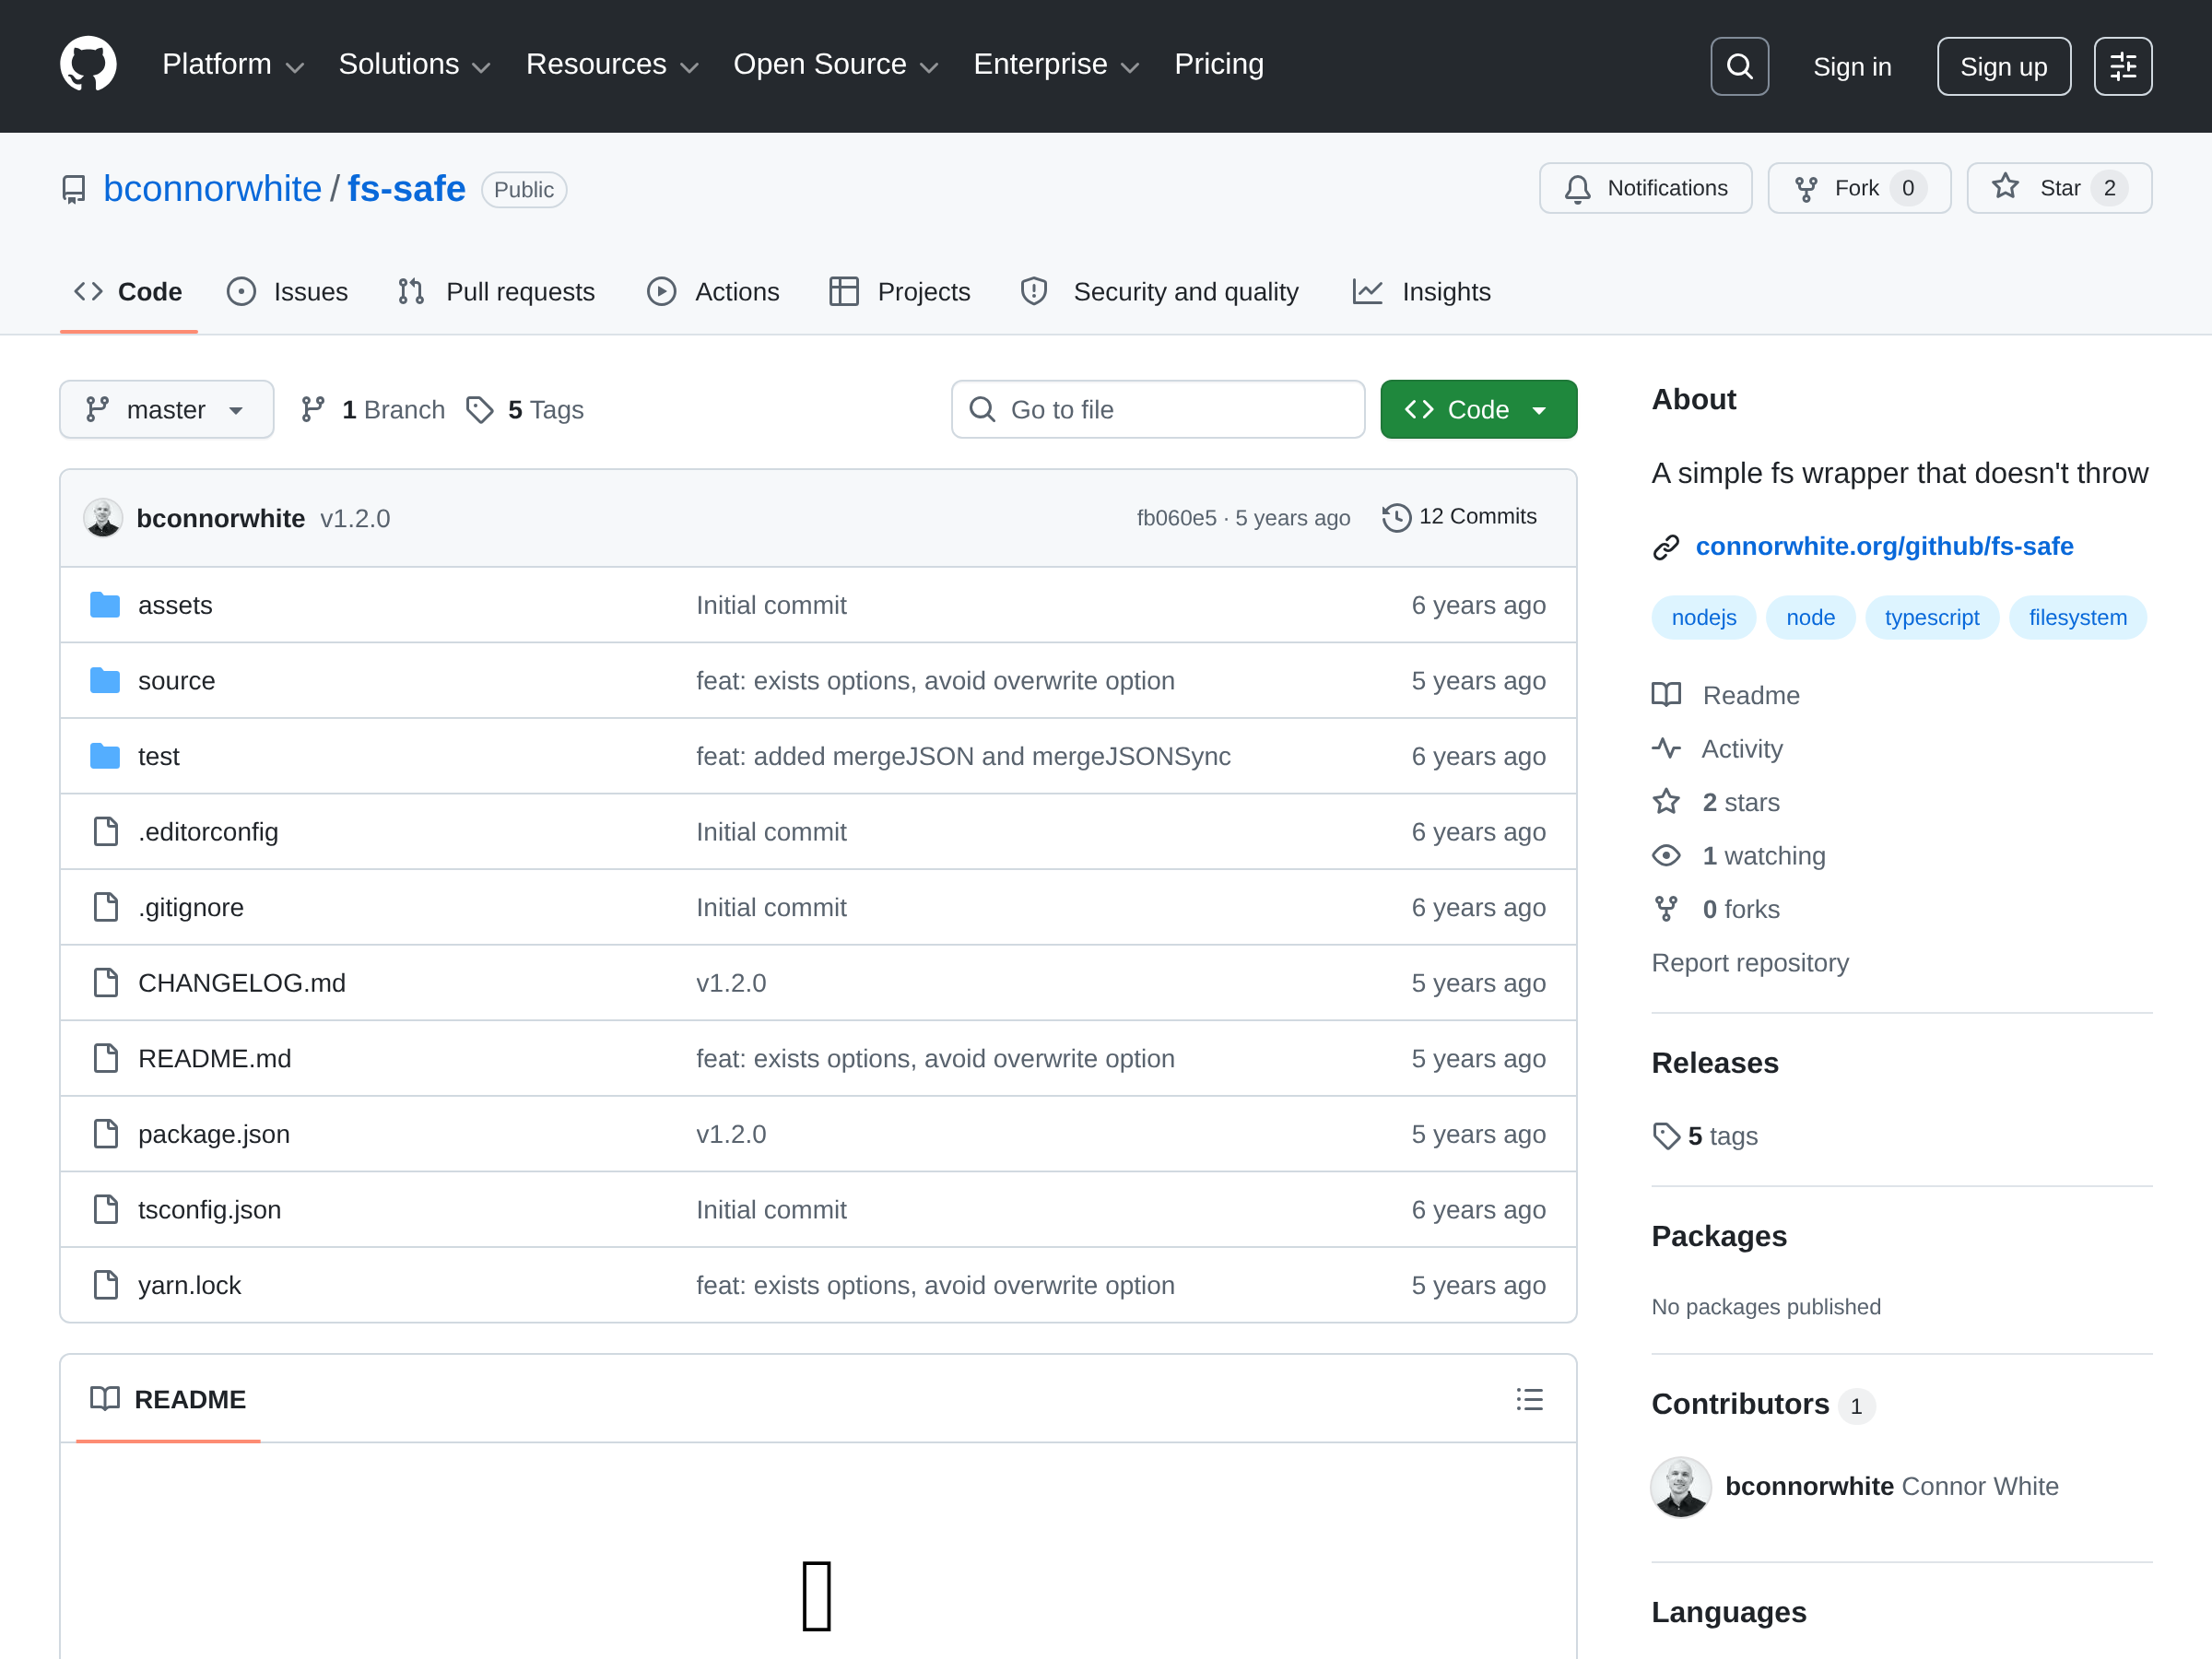Switch to the Pull requests tab
The width and height of the screenshot is (2212, 1659).
coord(497,292)
